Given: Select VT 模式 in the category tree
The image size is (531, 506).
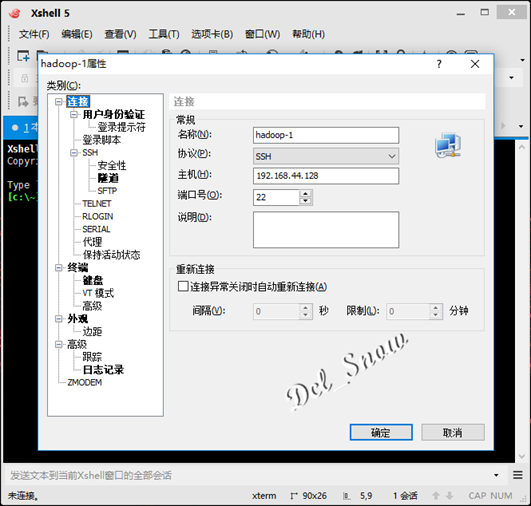Looking at the screenshot, I should [x=98, y=293].
